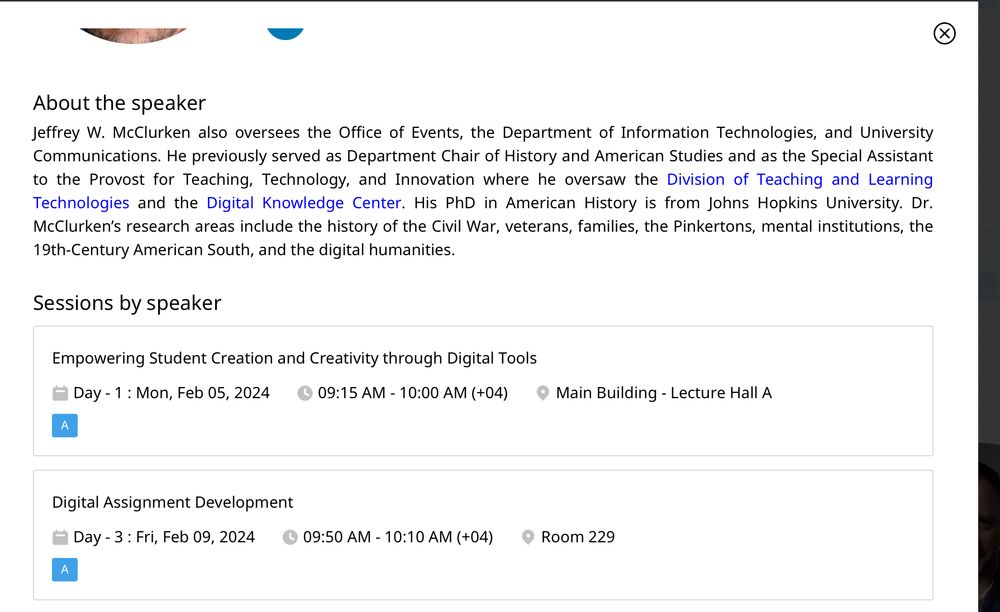This screenshot has width=1000, height=612.
Task: Click the Room 229 location text
Action: pos(578,537)
